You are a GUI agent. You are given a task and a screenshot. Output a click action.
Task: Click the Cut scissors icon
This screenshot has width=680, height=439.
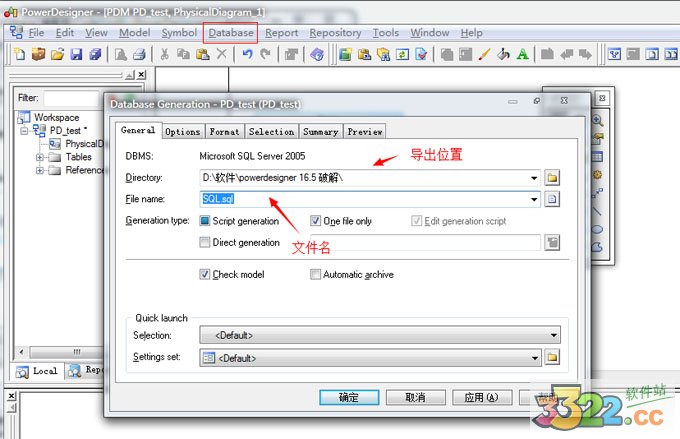click(164, 54)
